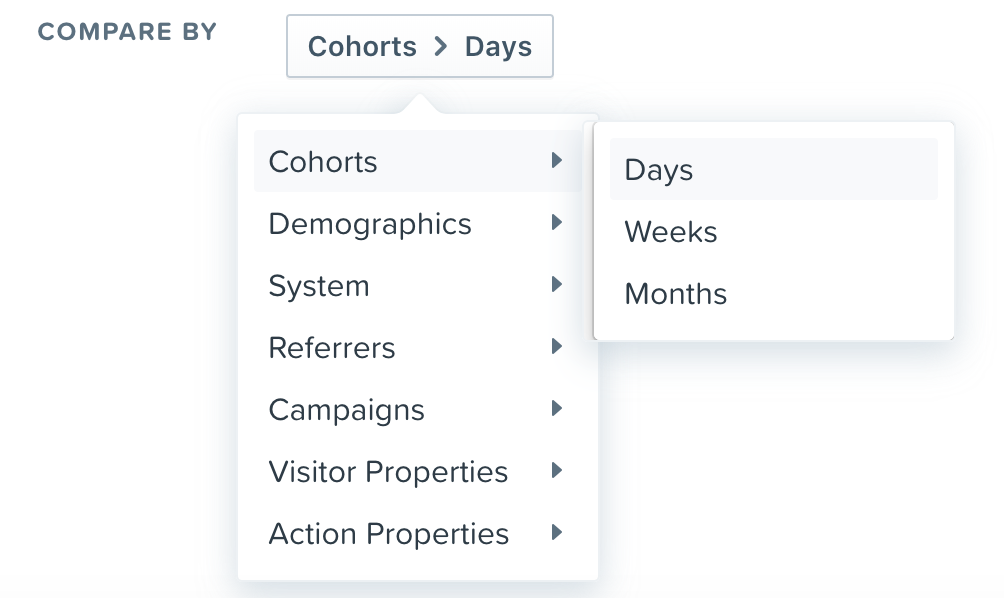Screen dimensions: 1004x598
Task: Select Days in the cohort submenu
Action: click(x=659, y=170)
